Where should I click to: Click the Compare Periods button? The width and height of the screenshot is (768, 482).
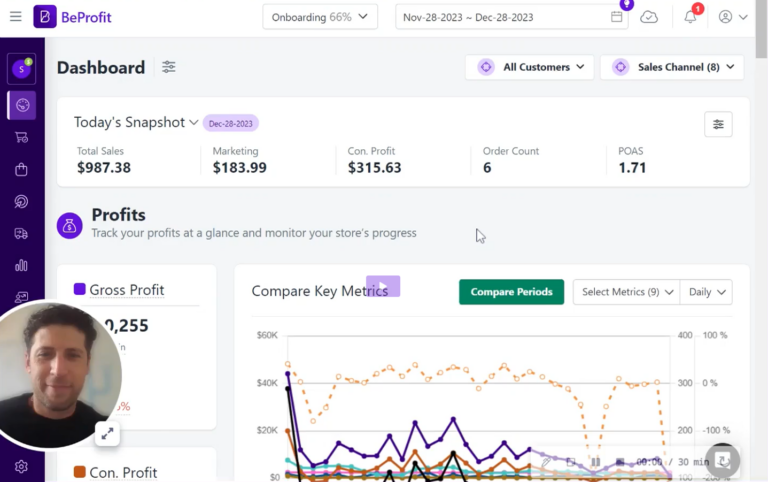pos(511,292)
